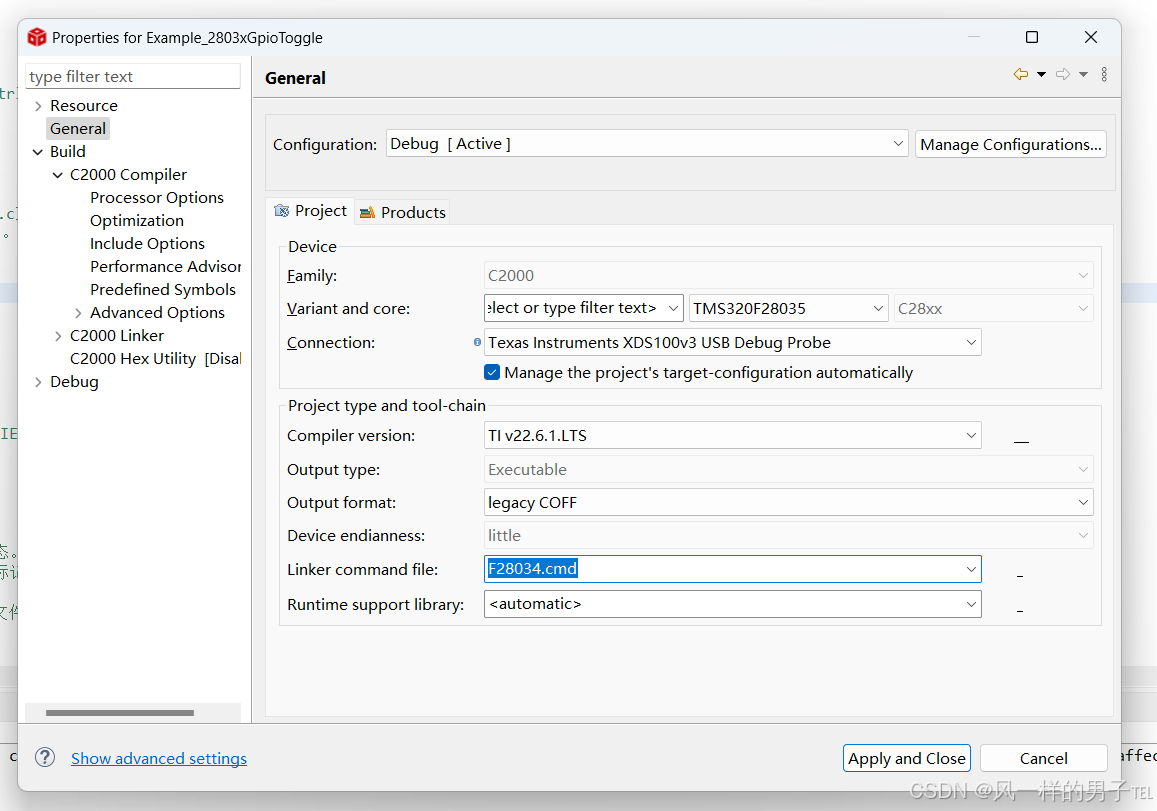Click Apply and Close button
The height and width of the screenshot is (811, 1157).
(x=907, y=758)
